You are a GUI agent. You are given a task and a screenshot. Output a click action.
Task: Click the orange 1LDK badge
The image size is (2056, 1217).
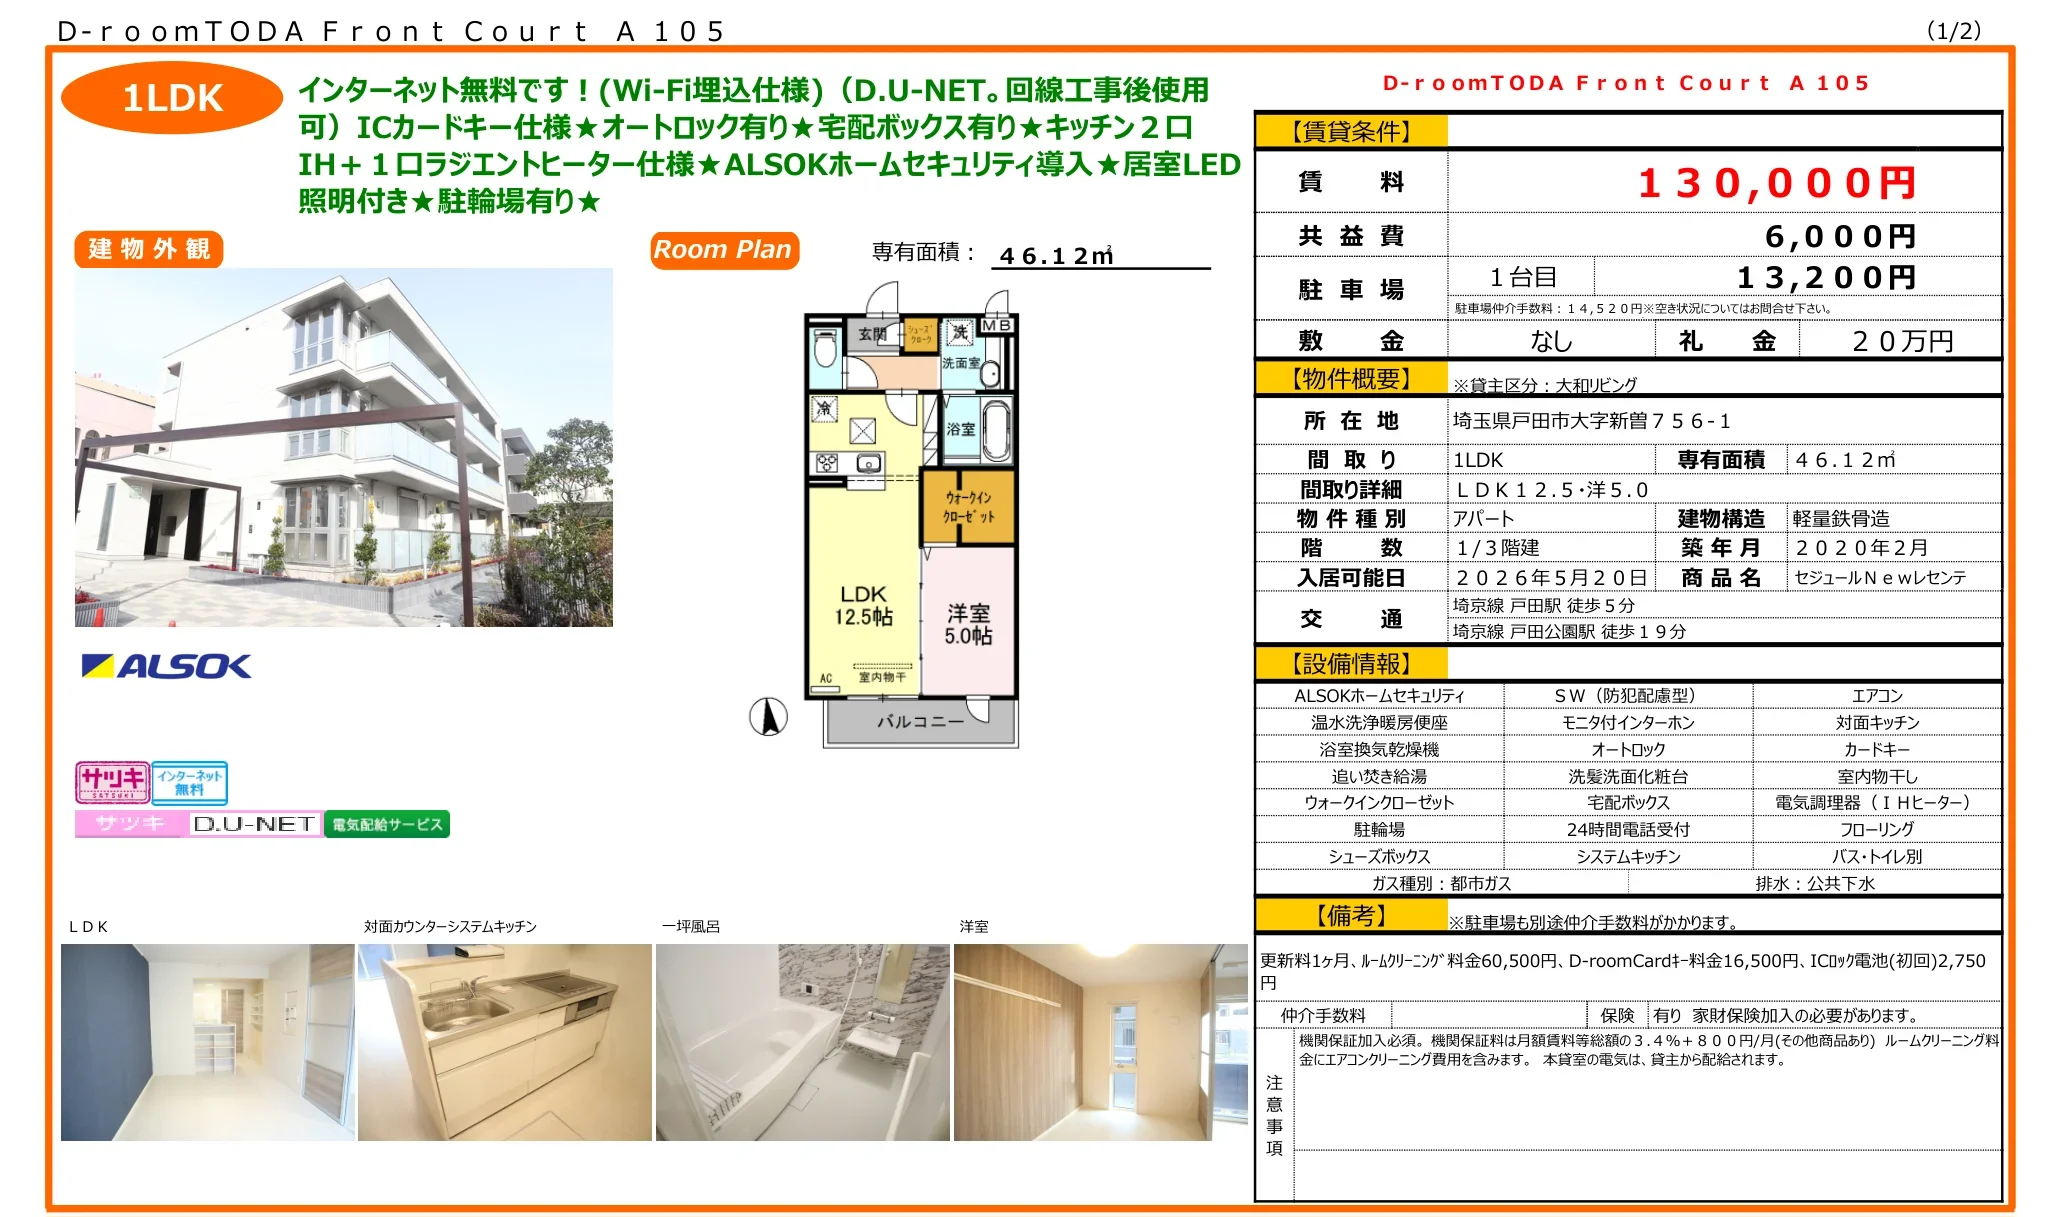pyautogui.click(x=172, y=98)
